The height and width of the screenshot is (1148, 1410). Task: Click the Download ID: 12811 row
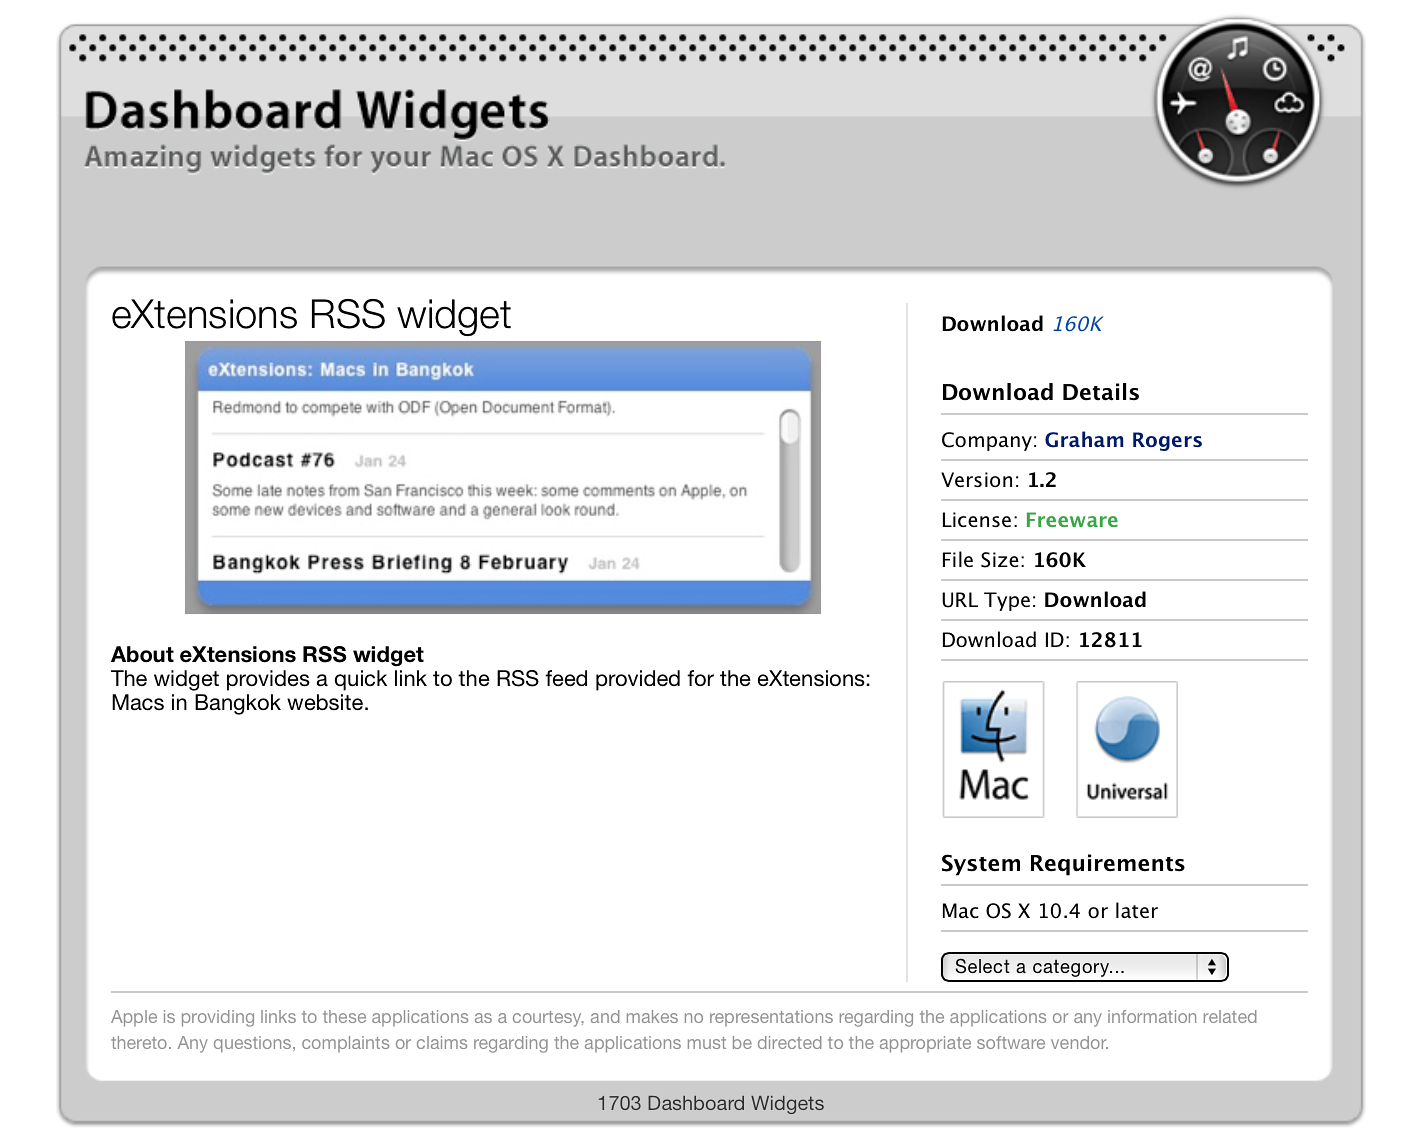1124,640
